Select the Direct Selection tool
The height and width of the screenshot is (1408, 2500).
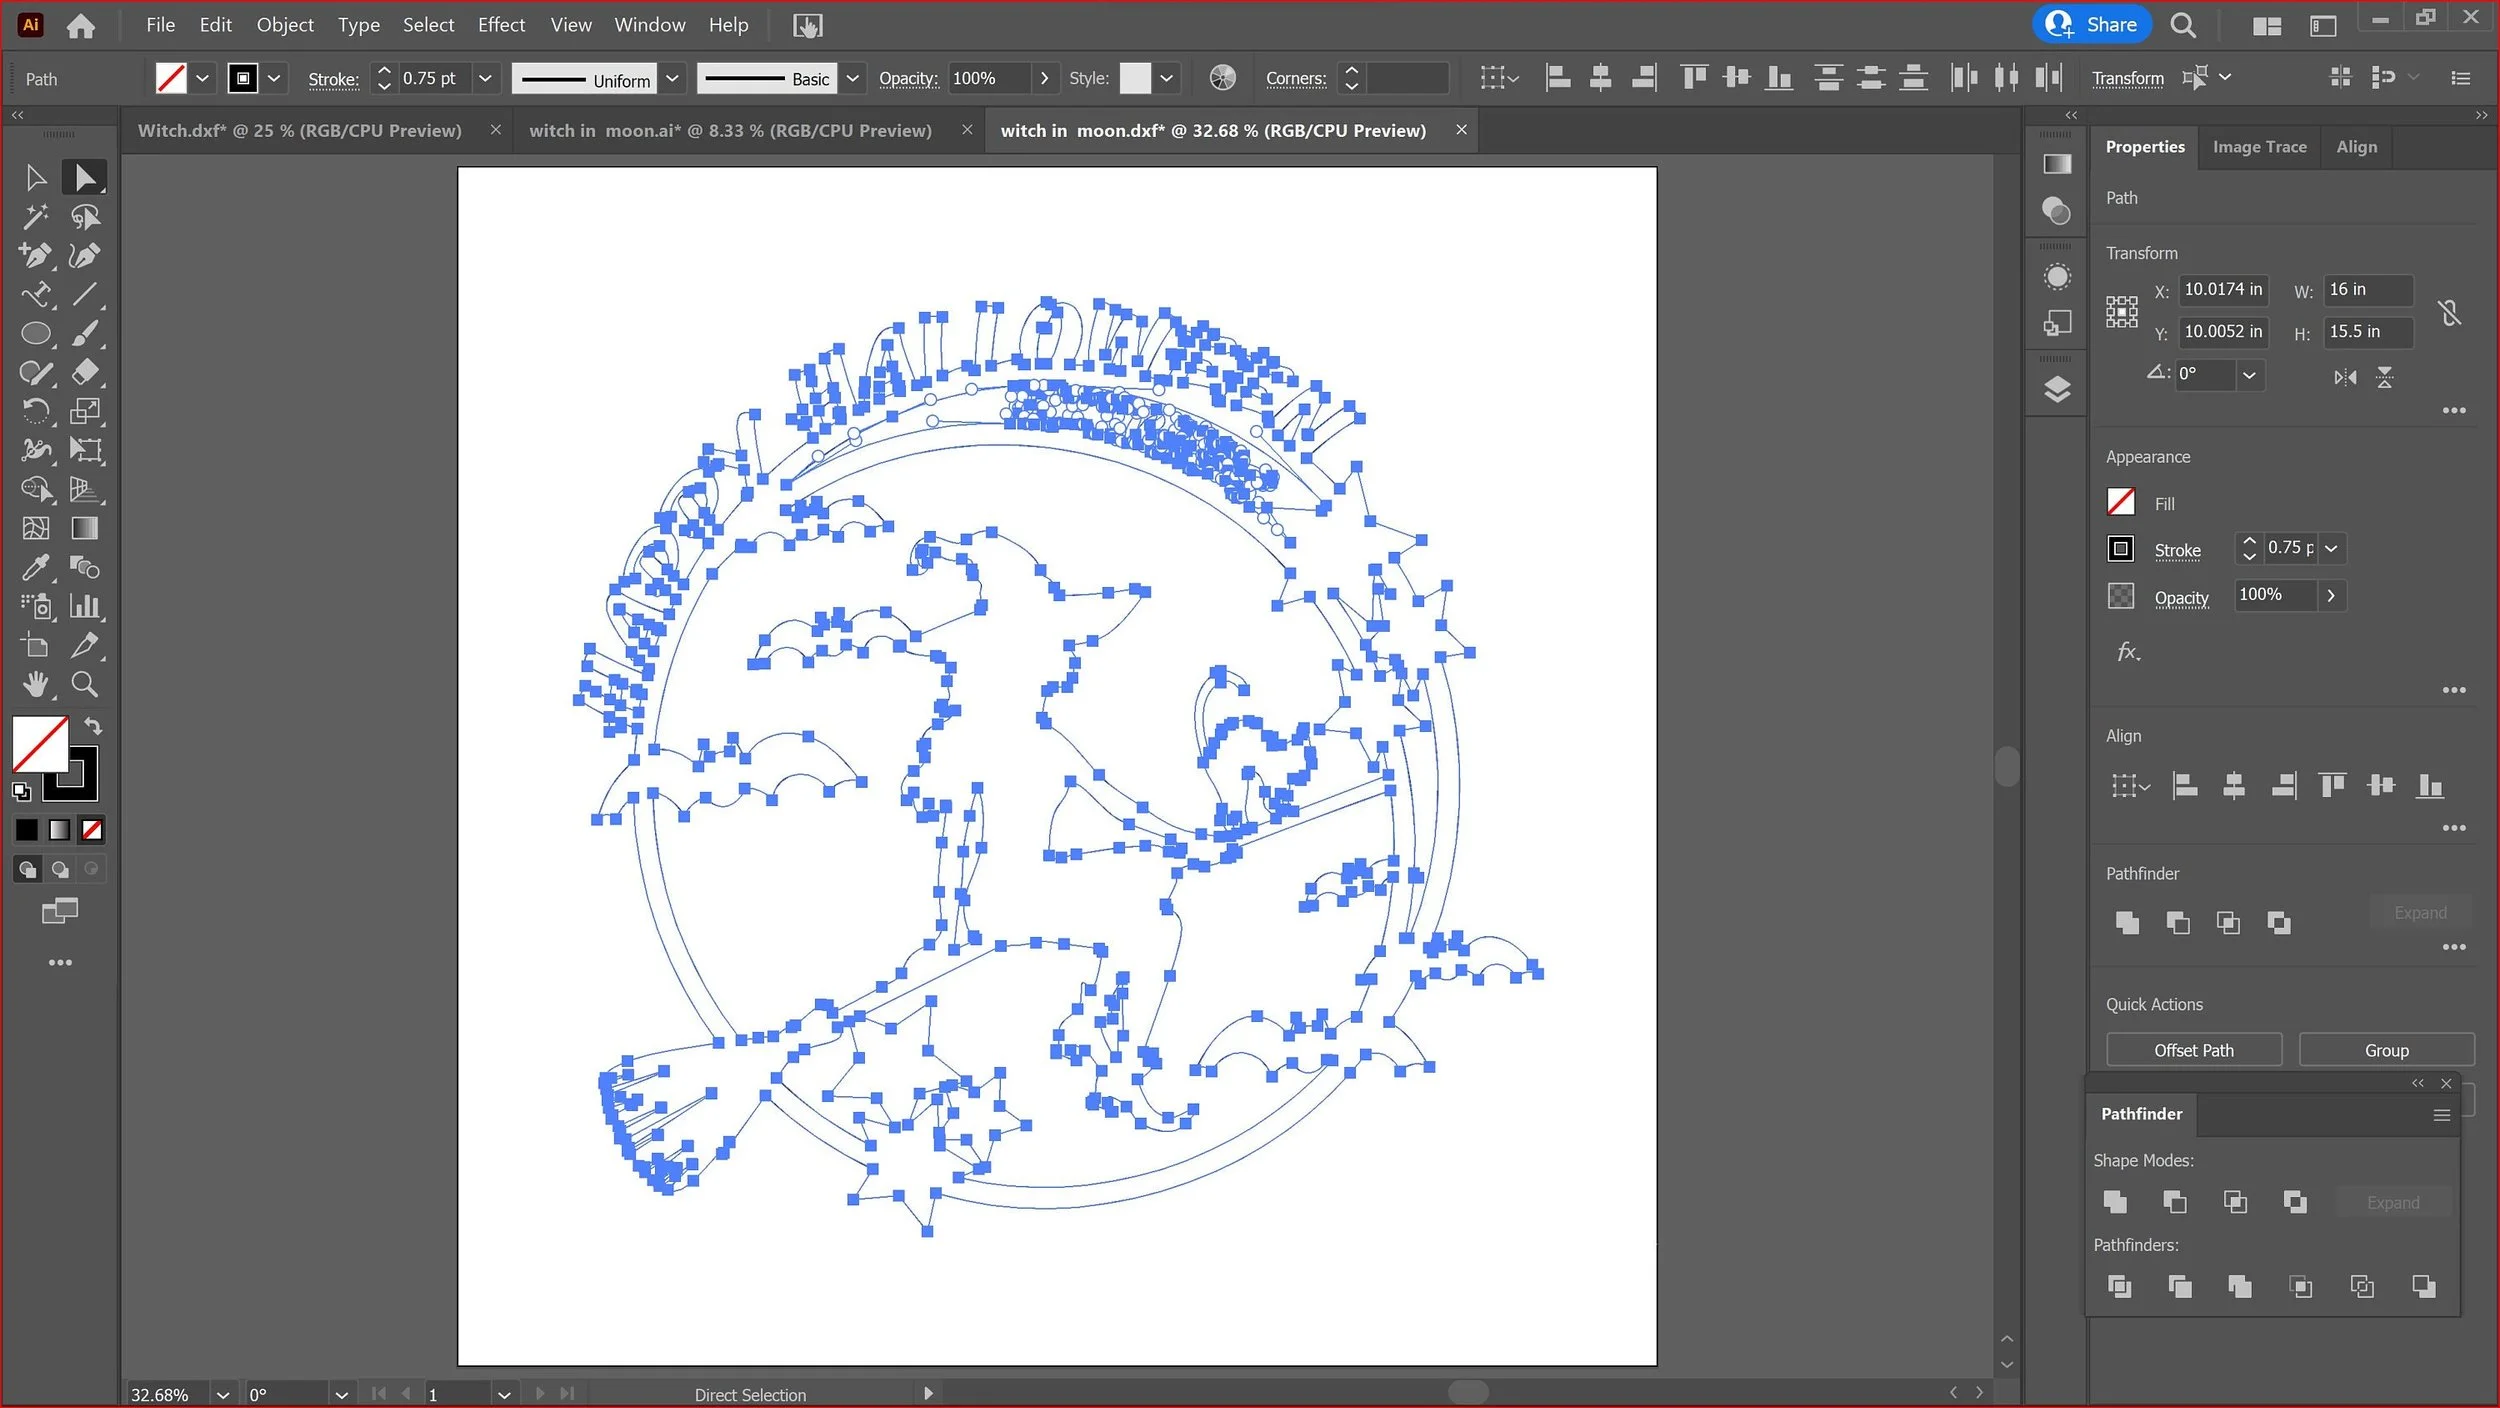click(84, 178)
